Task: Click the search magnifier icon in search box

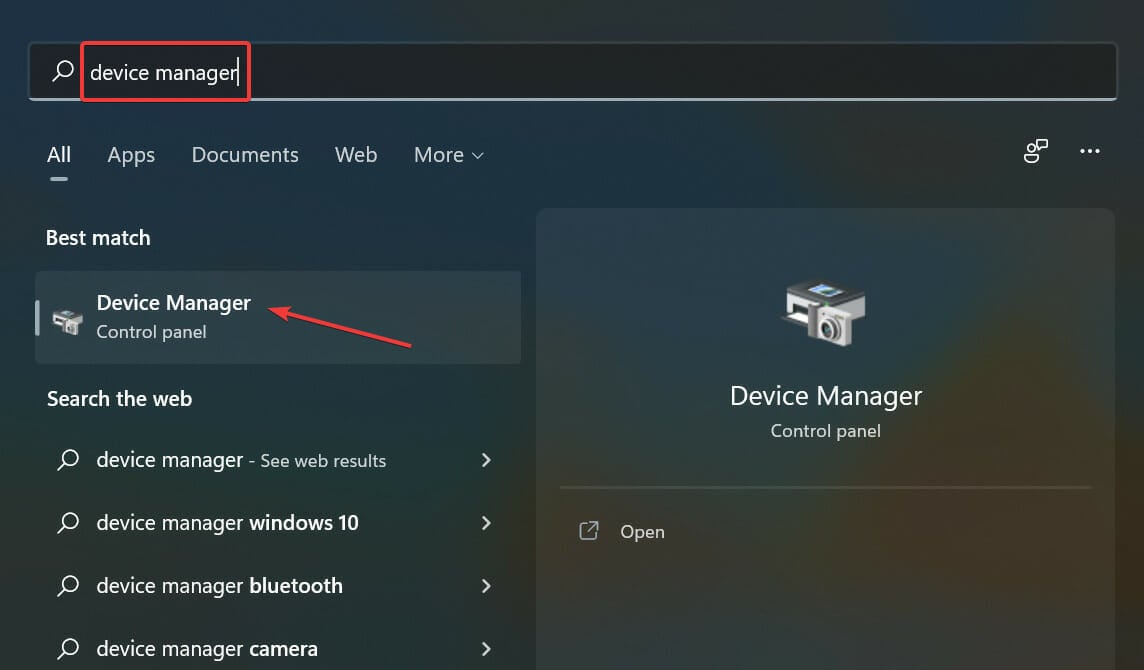Action: click(x=63, y=72)
